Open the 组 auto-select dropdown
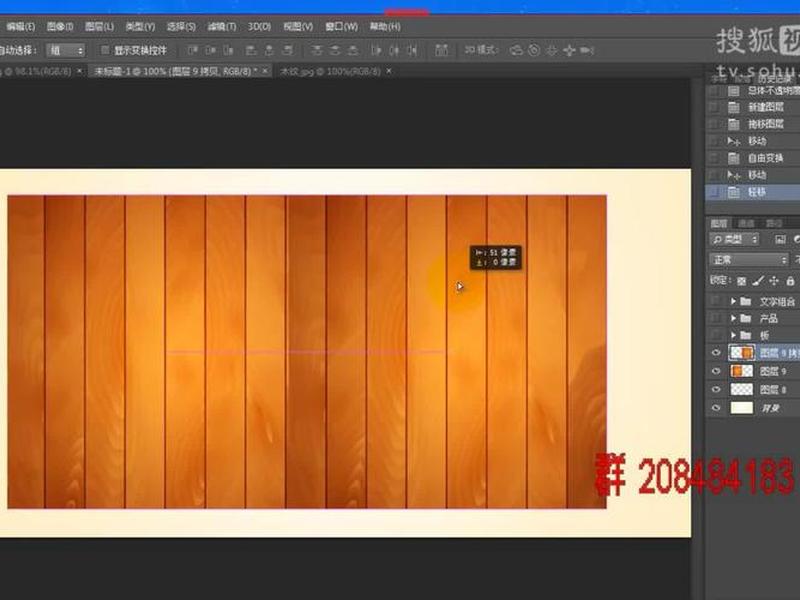This screenshot has height=600, width=800. pos(65,50)
